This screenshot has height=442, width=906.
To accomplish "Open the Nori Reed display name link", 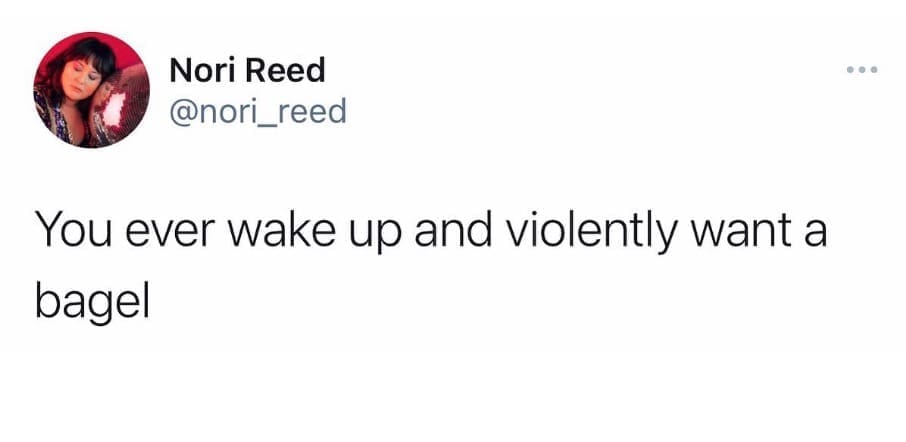I will click(247, 70).
